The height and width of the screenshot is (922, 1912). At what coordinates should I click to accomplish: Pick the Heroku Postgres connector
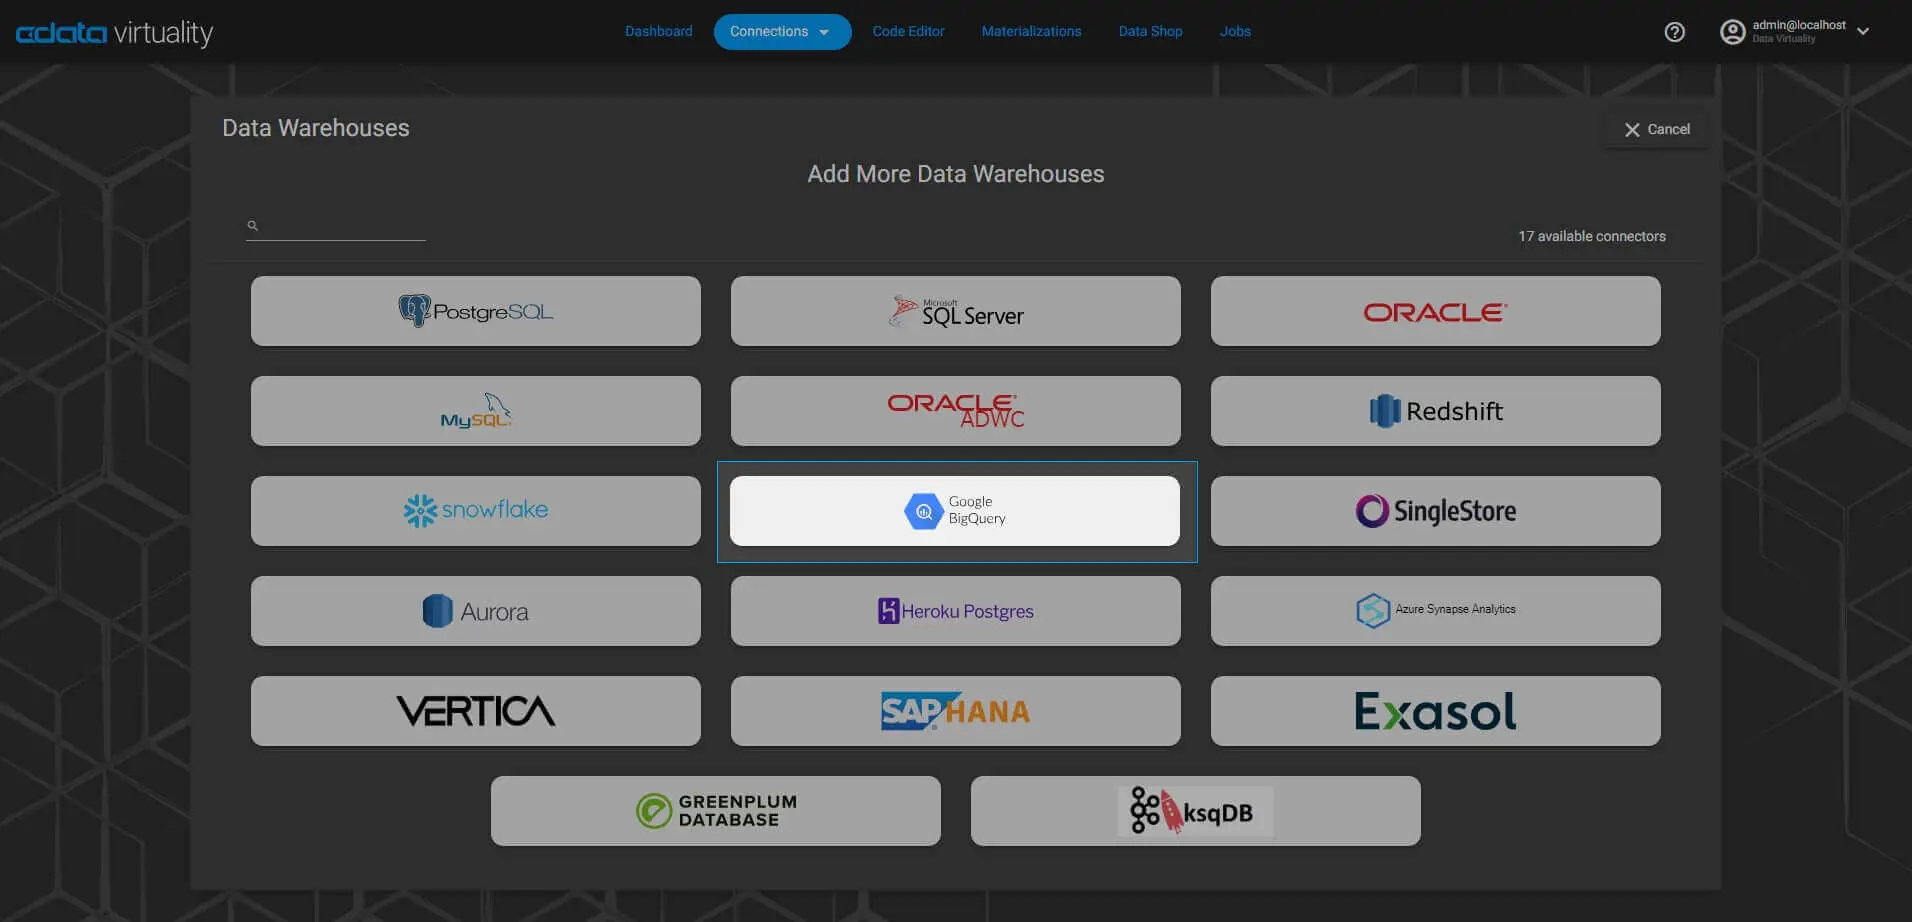click(x=956, y=611)
